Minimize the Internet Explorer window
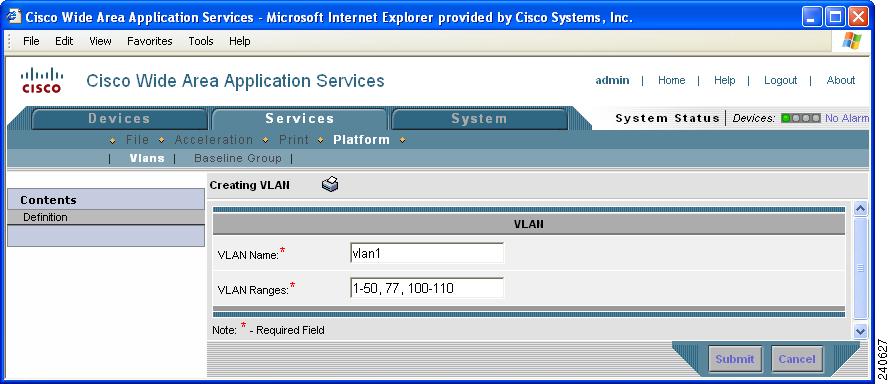This screenshot has height=384, width=890. pos(812,17)
